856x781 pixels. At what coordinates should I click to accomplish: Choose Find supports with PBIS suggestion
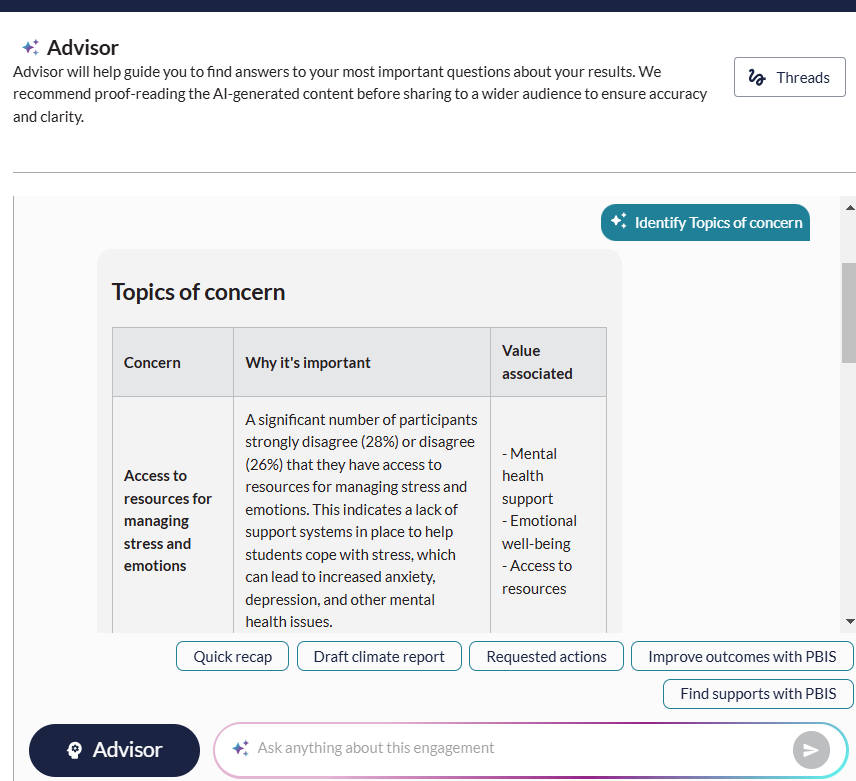[x=758, y=694]
